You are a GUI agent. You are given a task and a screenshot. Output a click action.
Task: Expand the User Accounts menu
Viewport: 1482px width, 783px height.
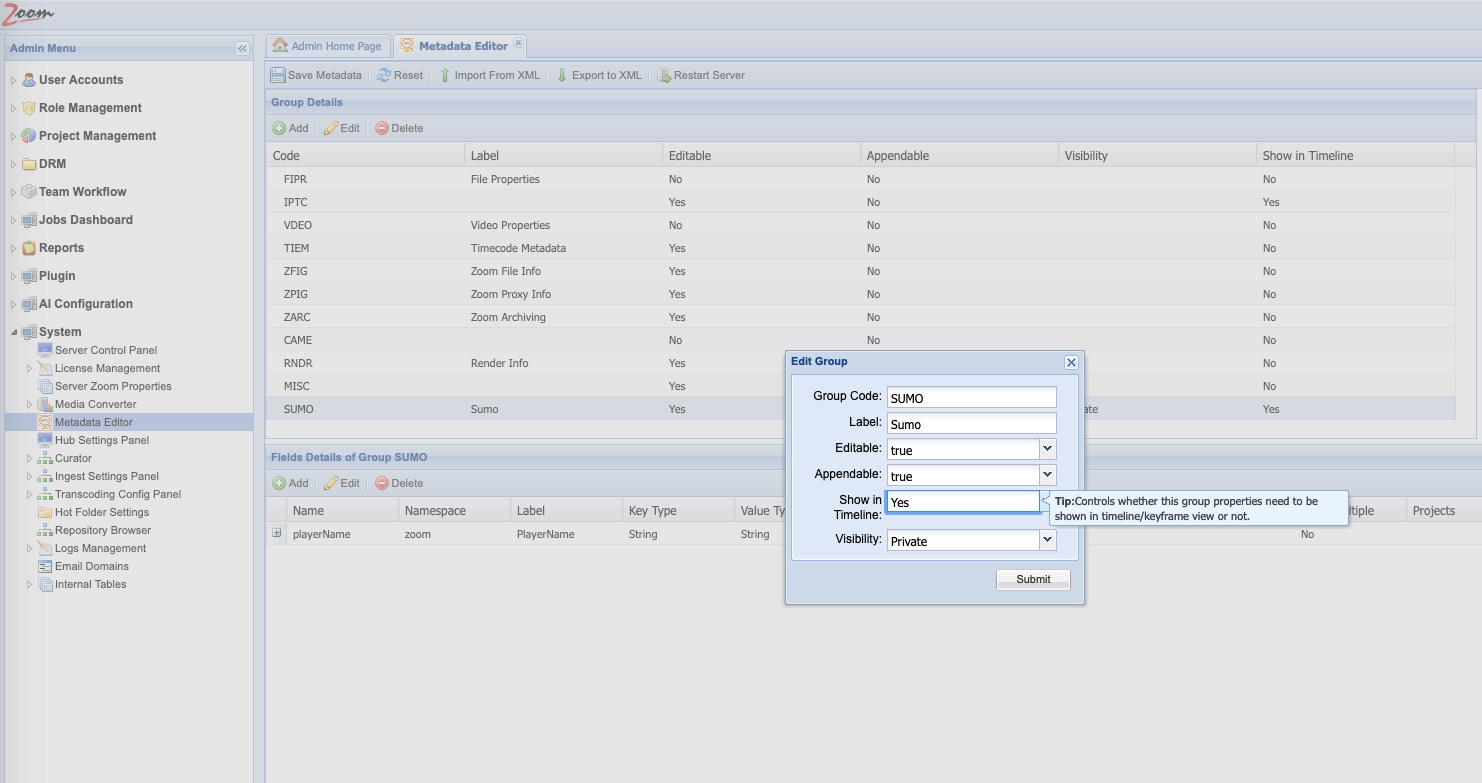[13, 80]
